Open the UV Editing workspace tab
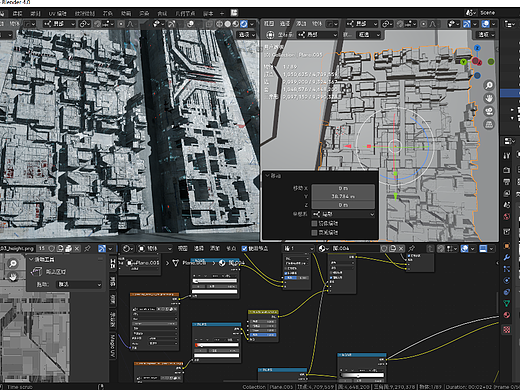The image size is (520, 390). tap(57, 14)
